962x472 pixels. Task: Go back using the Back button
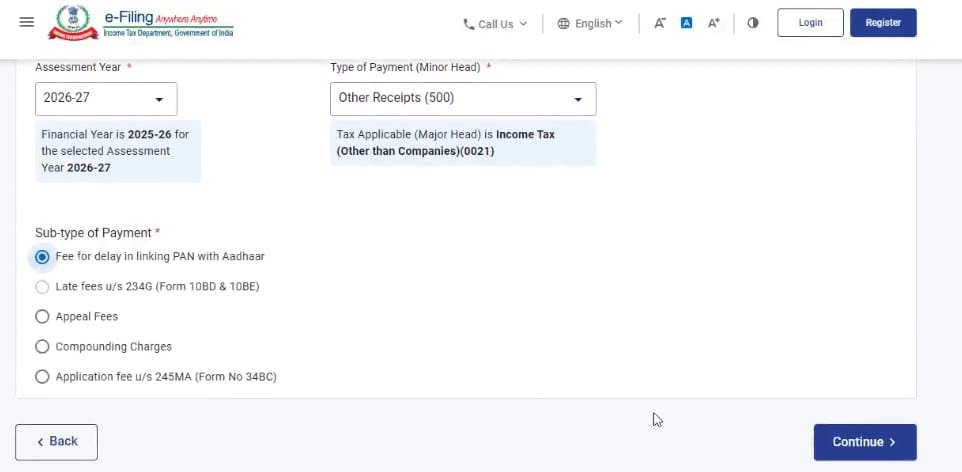pyautogui.click(x=56, y=442)
